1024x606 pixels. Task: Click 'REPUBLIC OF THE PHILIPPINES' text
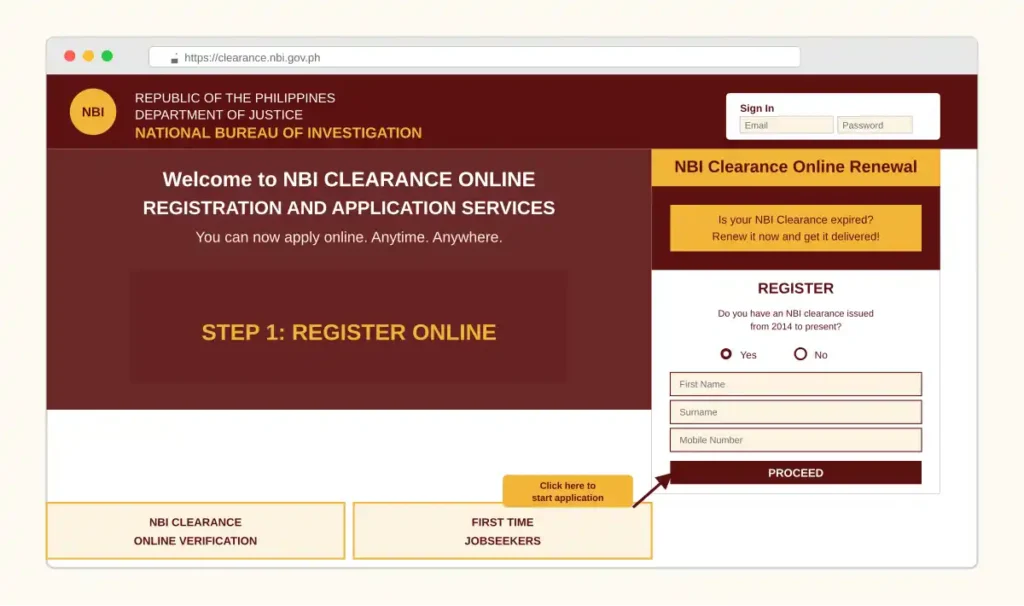point(235,98)
